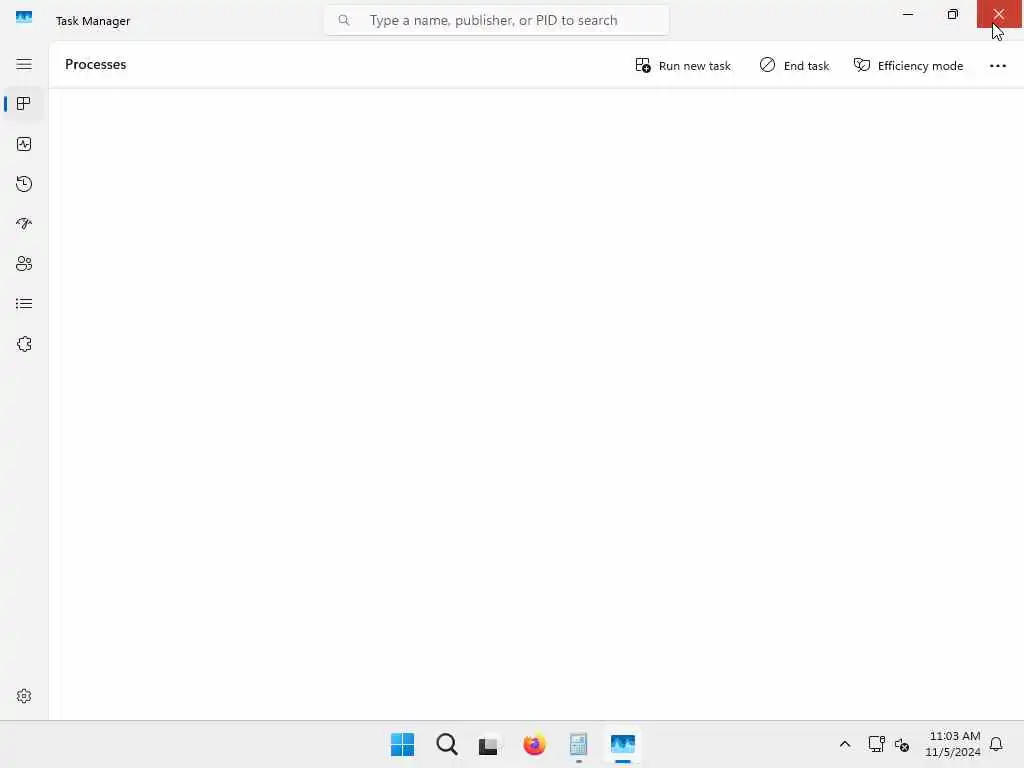Switch to Calculator in taskbar
Image resolution: width=1024 pixels, height=768 pixels.
(x=579, y=744)
